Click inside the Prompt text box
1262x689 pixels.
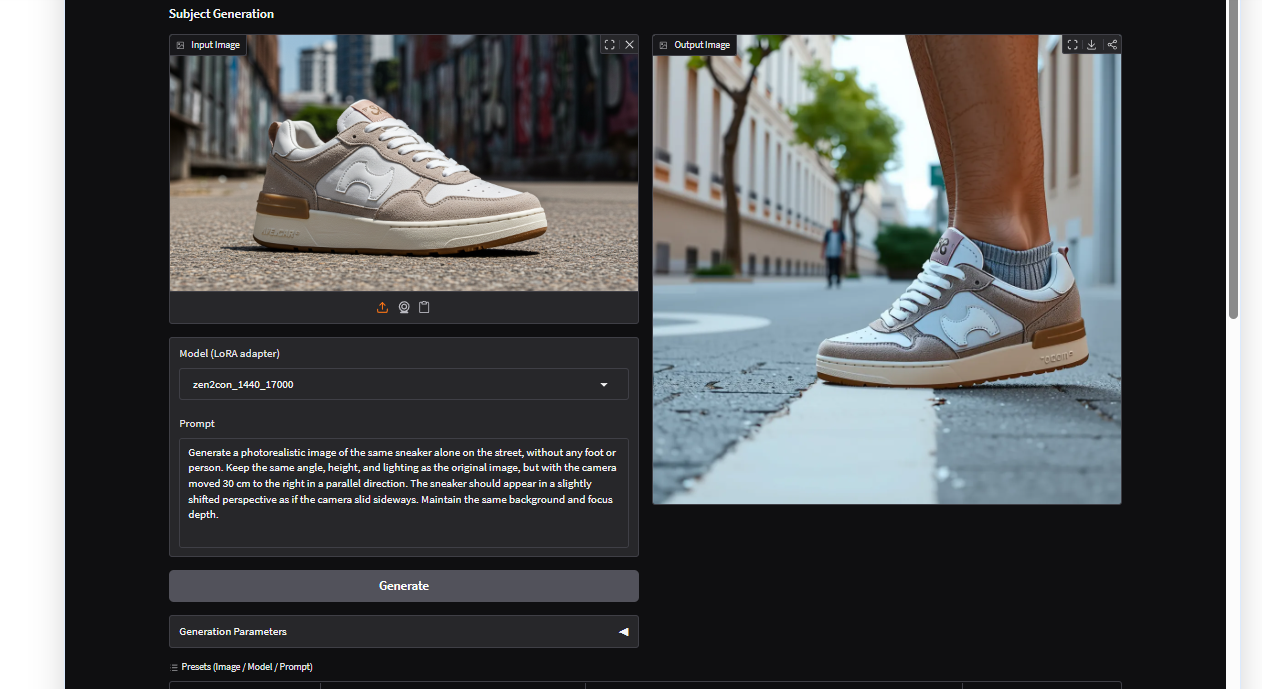click(x=403, y=492)
